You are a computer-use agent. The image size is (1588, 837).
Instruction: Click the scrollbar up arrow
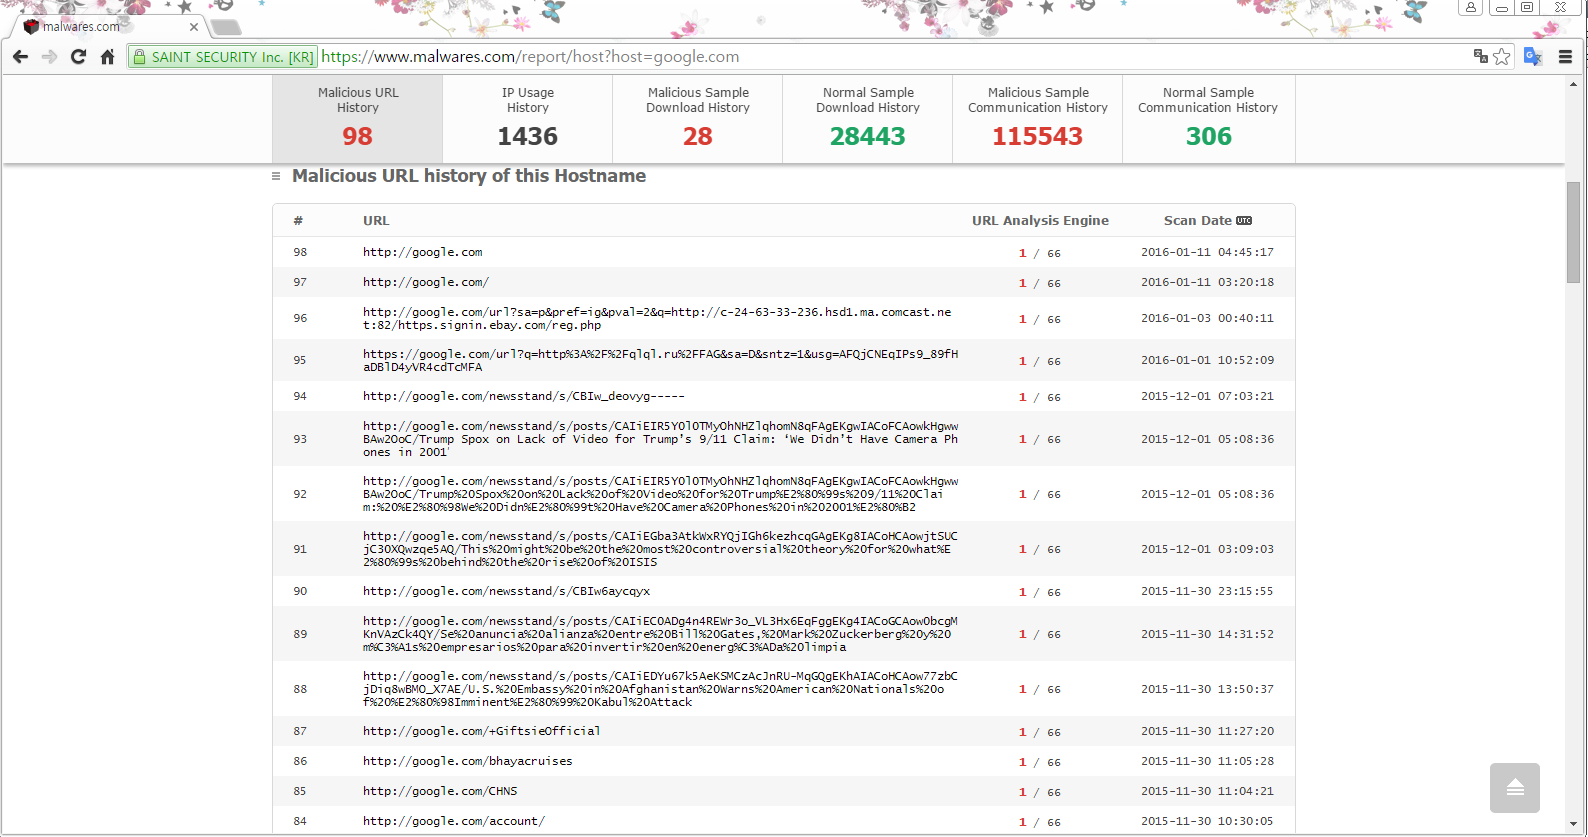point(1574,84)
